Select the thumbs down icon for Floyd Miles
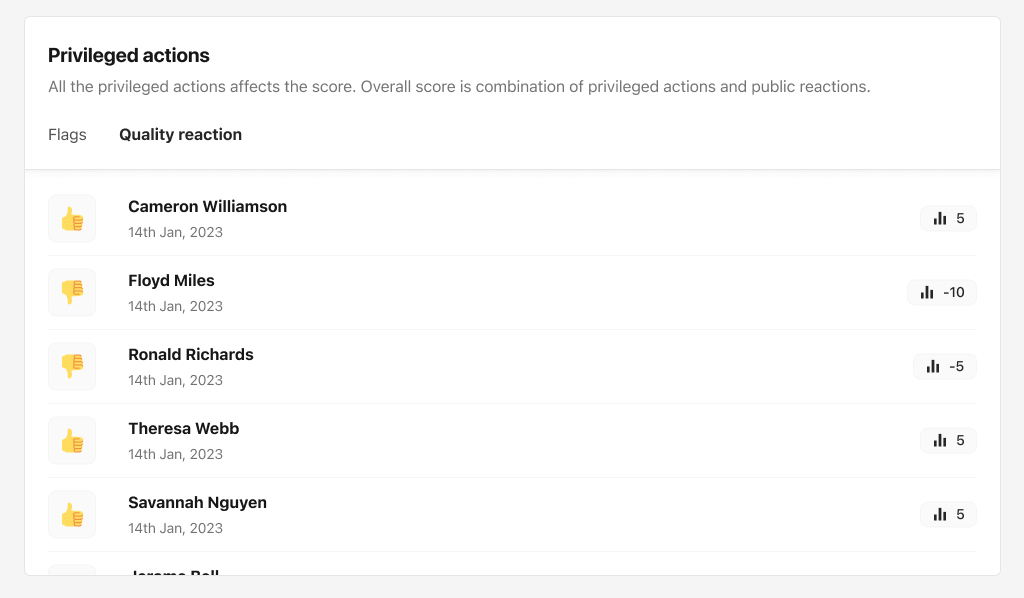This screenshot has height=598, width=1024. [x=71, y=292]
